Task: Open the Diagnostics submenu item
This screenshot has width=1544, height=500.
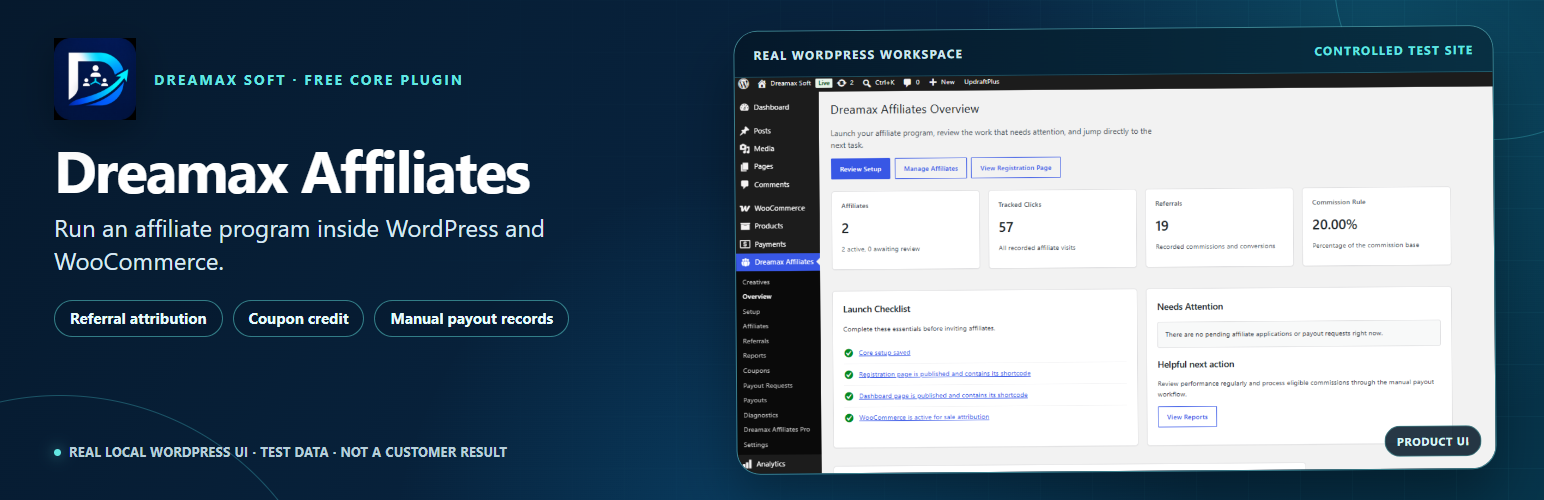Action: tap(760, 415)
